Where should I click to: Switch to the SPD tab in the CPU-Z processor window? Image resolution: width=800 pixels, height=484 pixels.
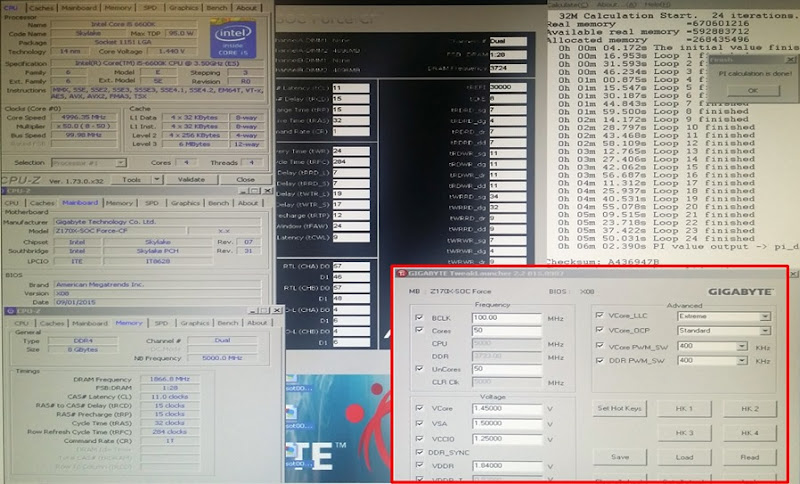click(151, 8)
